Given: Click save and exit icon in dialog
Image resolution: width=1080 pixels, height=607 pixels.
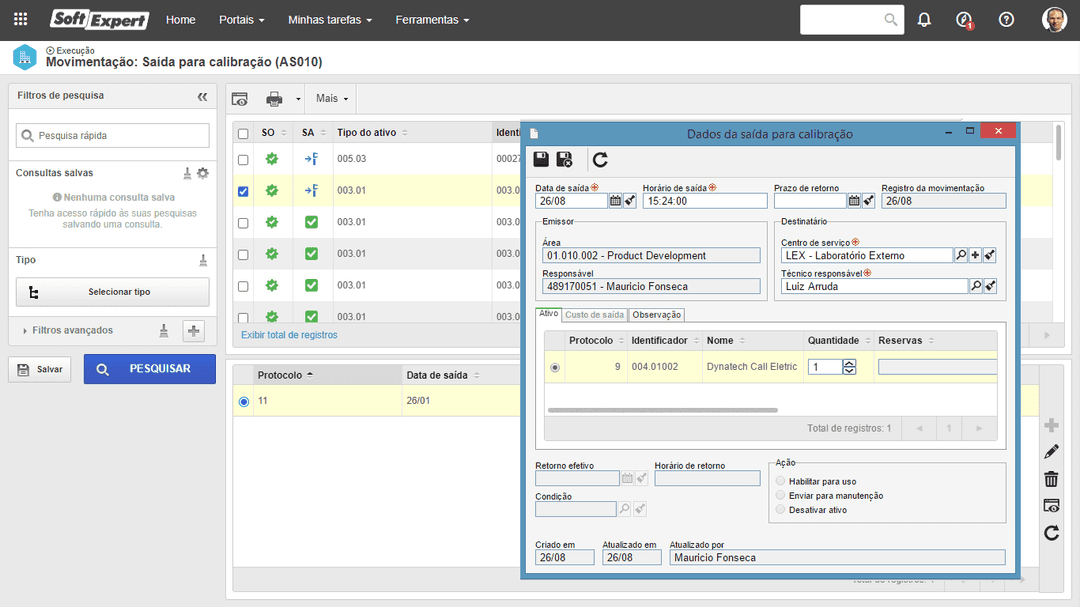Looking at the screenshot, I should point(564,159).
